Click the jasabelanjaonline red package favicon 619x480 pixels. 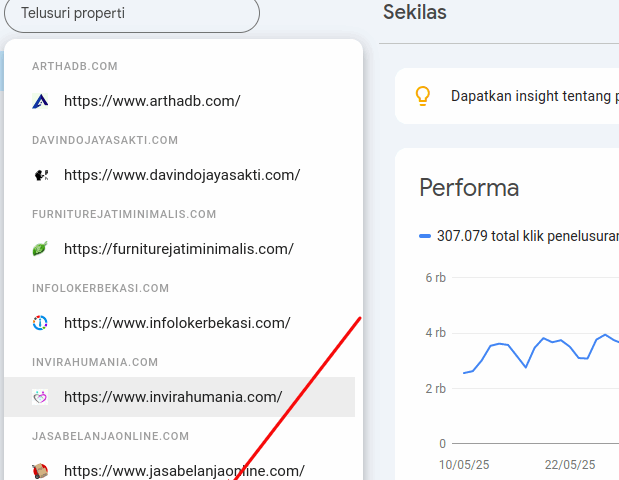pyautogui.click(x=40, y=471)
